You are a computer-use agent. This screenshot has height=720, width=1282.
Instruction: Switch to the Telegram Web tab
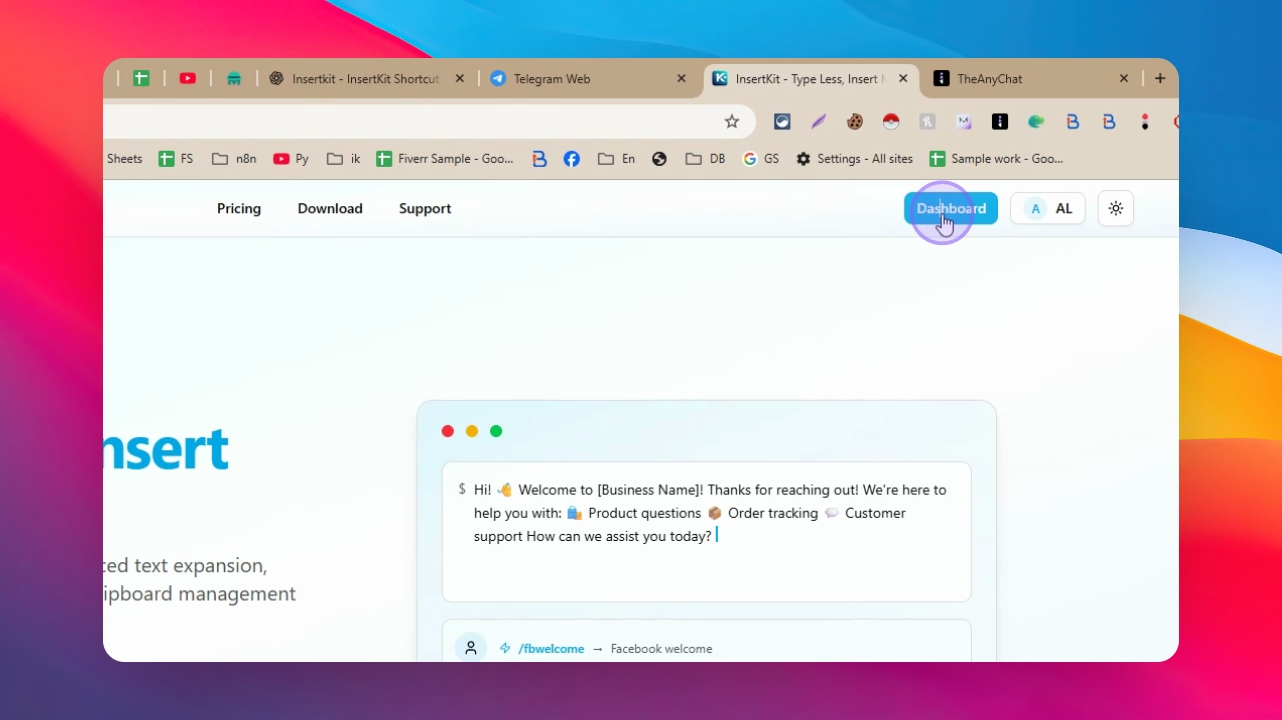click(x=585, y=78)
